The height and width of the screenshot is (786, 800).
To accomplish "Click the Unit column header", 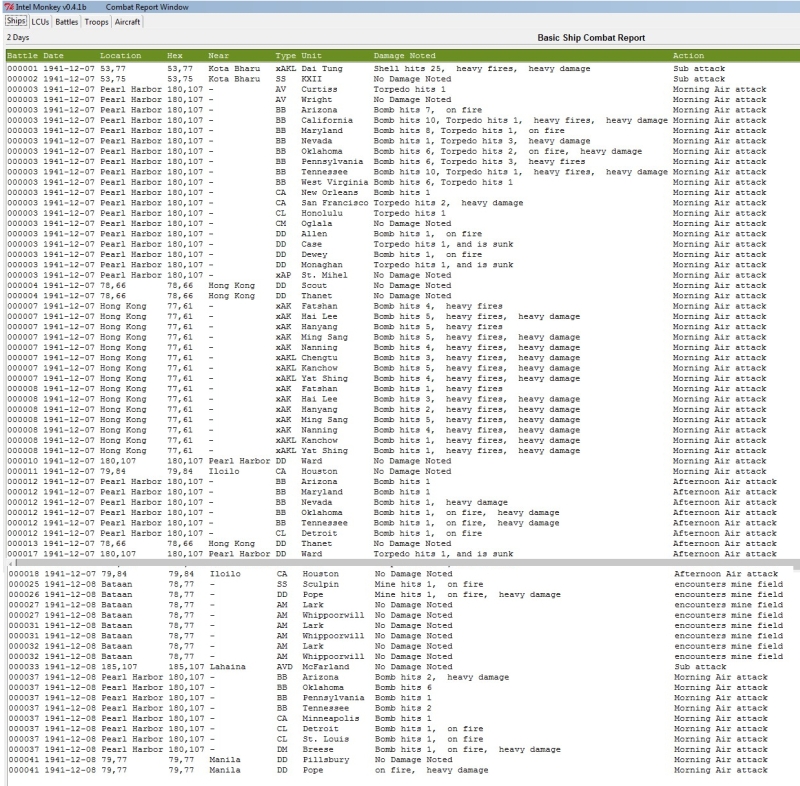I will [x=311, y=56].
